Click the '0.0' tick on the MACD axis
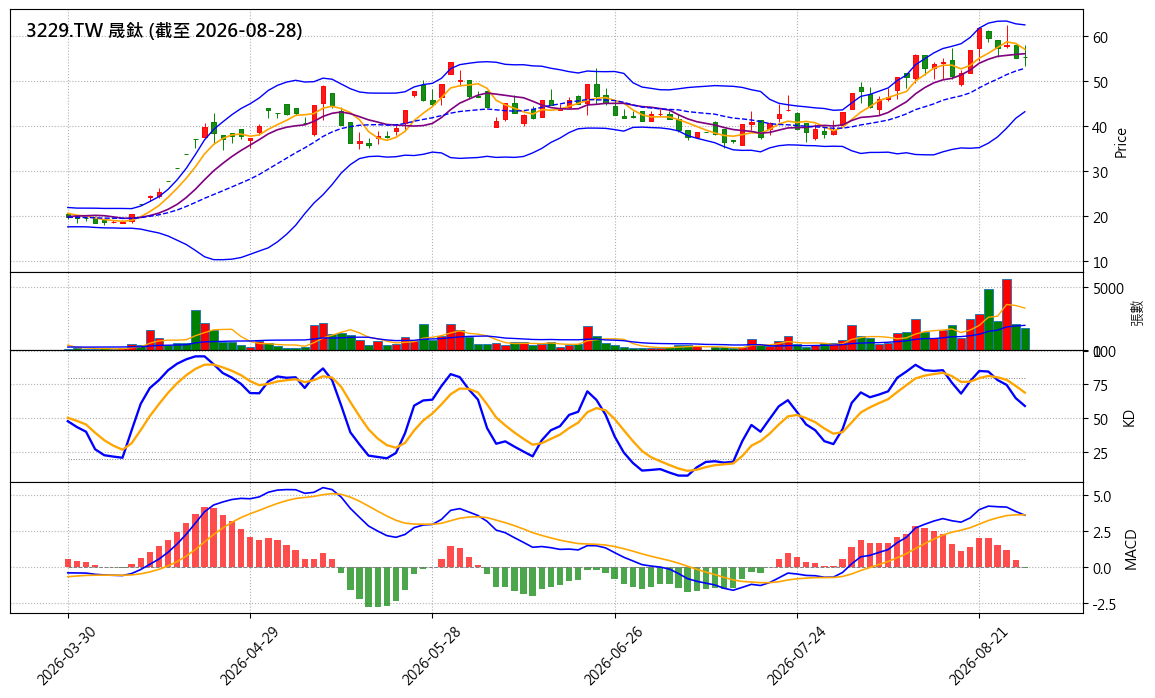 point(1102,568)
